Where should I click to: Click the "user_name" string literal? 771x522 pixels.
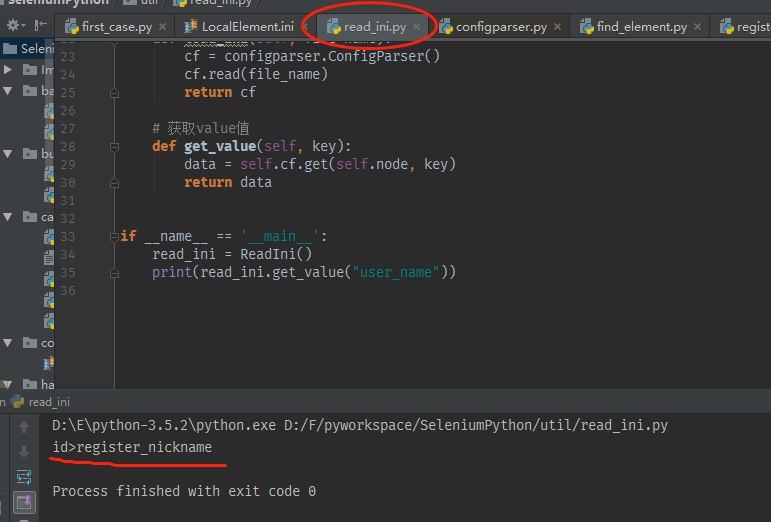[x=396, y=272]
